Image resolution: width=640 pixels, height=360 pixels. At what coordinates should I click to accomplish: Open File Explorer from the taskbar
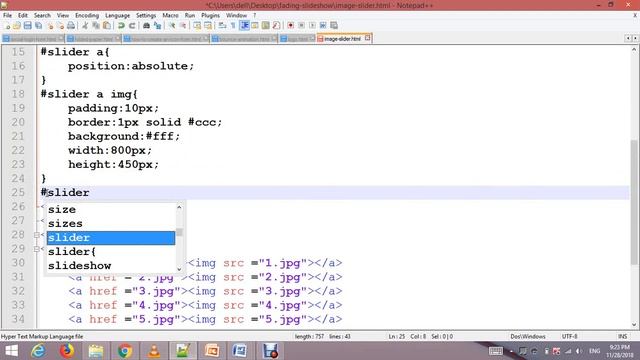coord(96,351)
